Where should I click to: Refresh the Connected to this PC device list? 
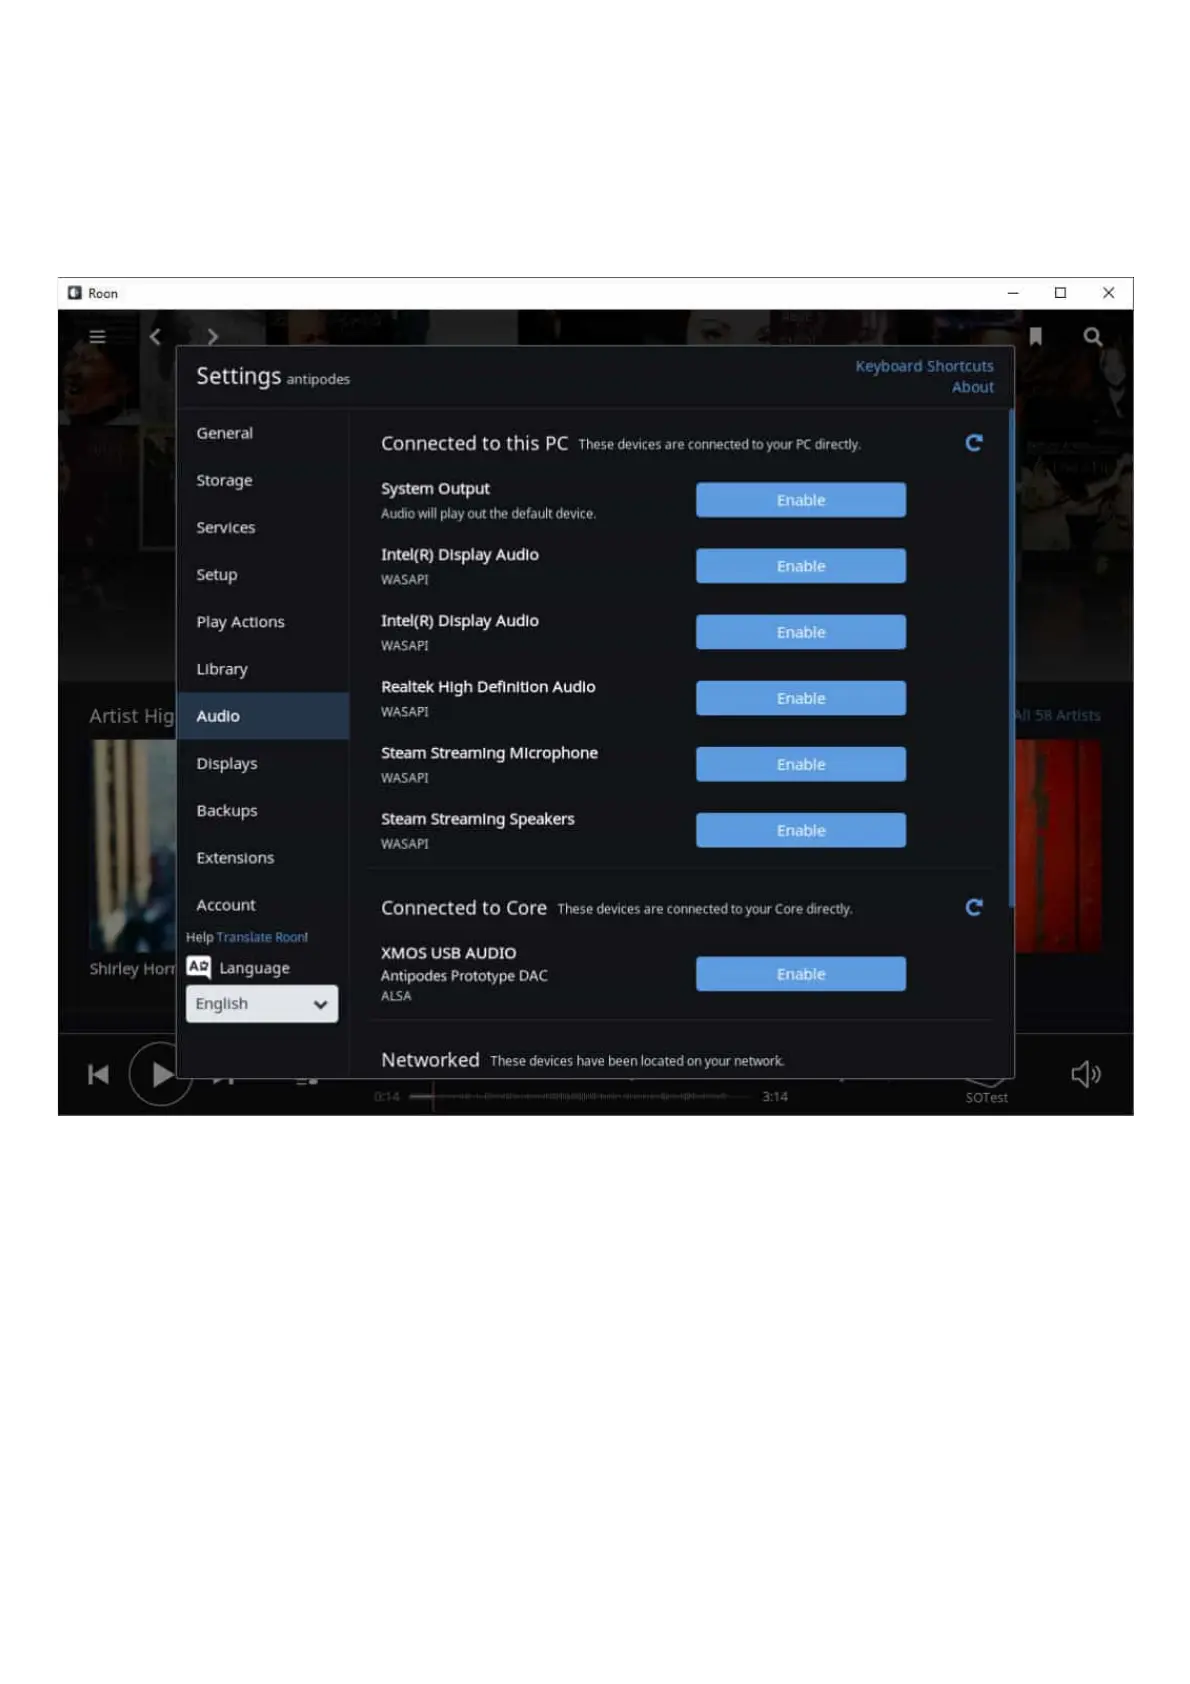point(974,443)
